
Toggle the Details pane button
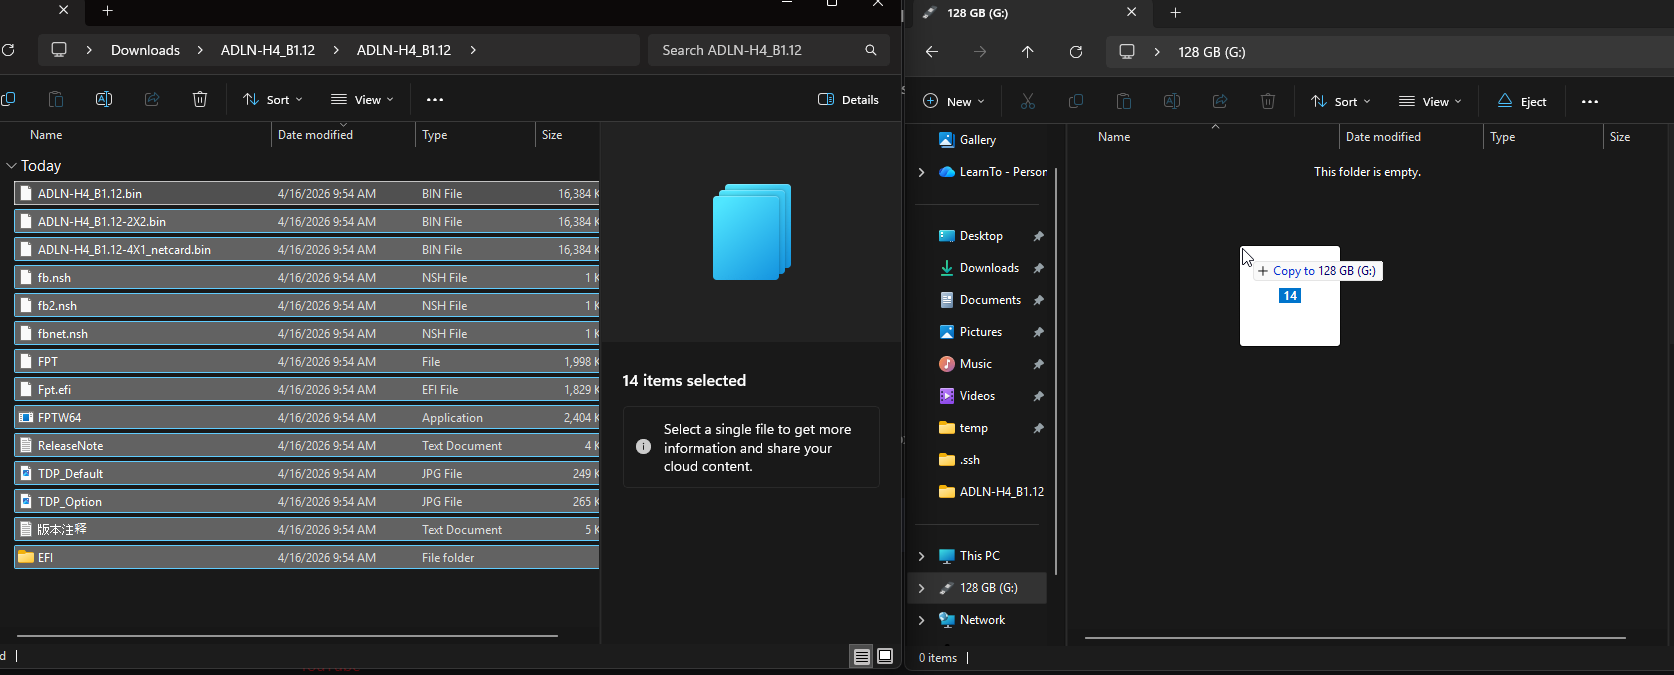click(x=848, y=99)
